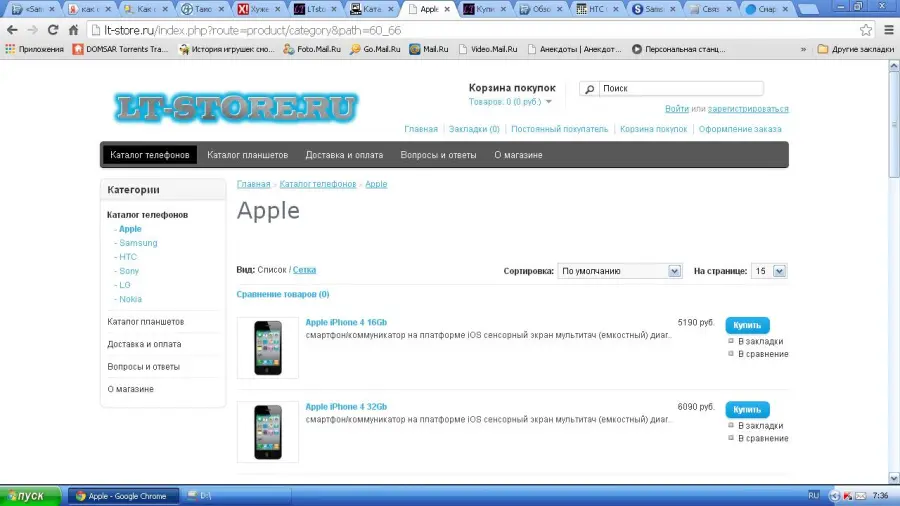Click iPhone 4 32Gb product thumbnail
Screen dimensions: 900x506
268,432
